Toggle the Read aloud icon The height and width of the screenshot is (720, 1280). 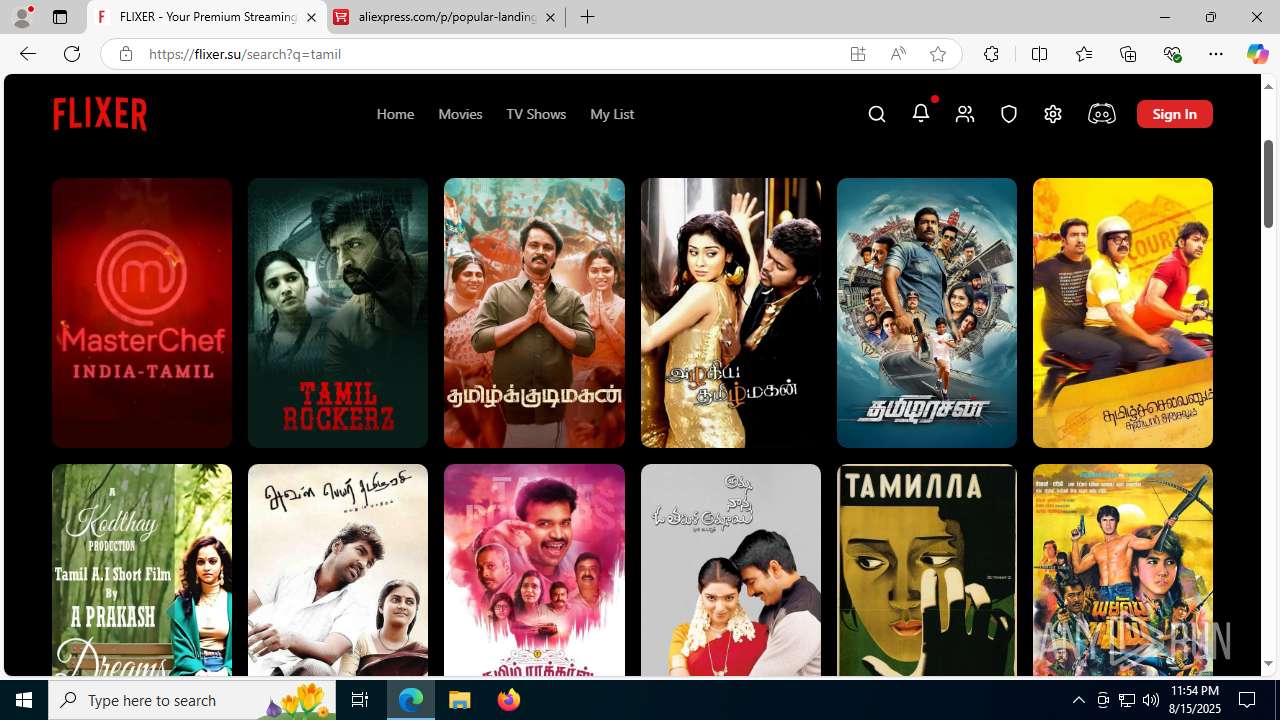pyautogui.click(x=898, y=54)
